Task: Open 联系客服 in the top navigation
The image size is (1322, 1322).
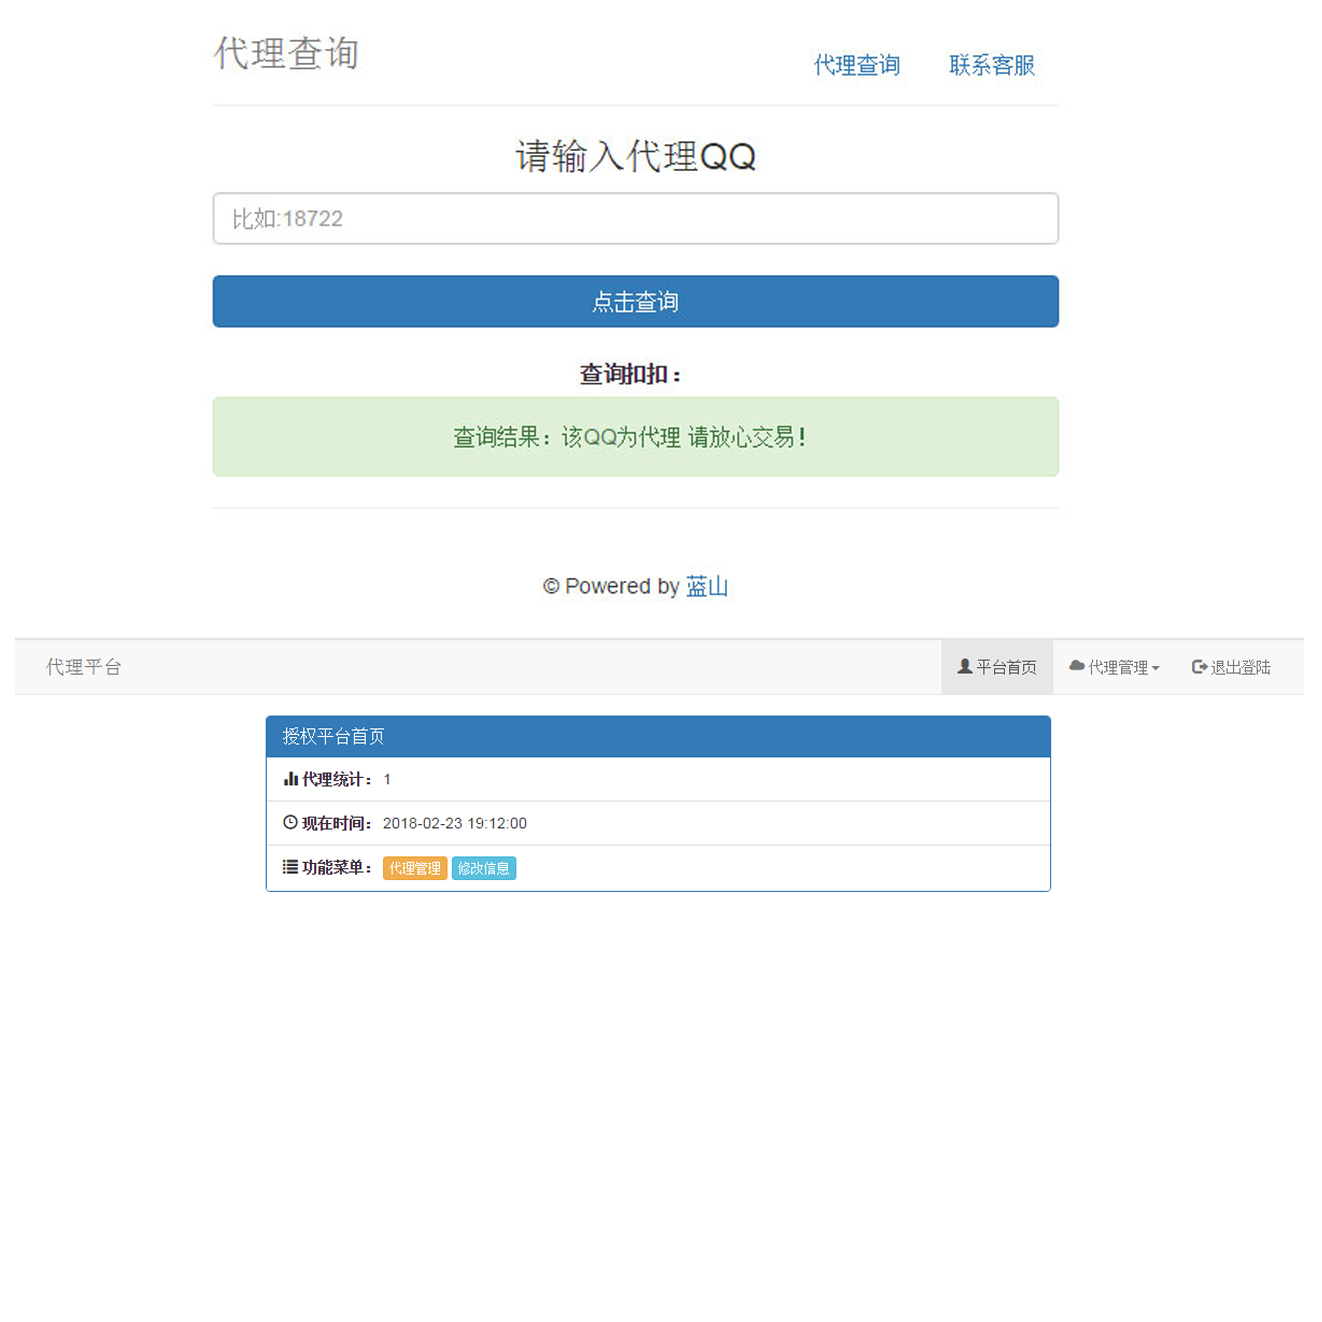Action: pyautogui.click(x=991, y=65)
